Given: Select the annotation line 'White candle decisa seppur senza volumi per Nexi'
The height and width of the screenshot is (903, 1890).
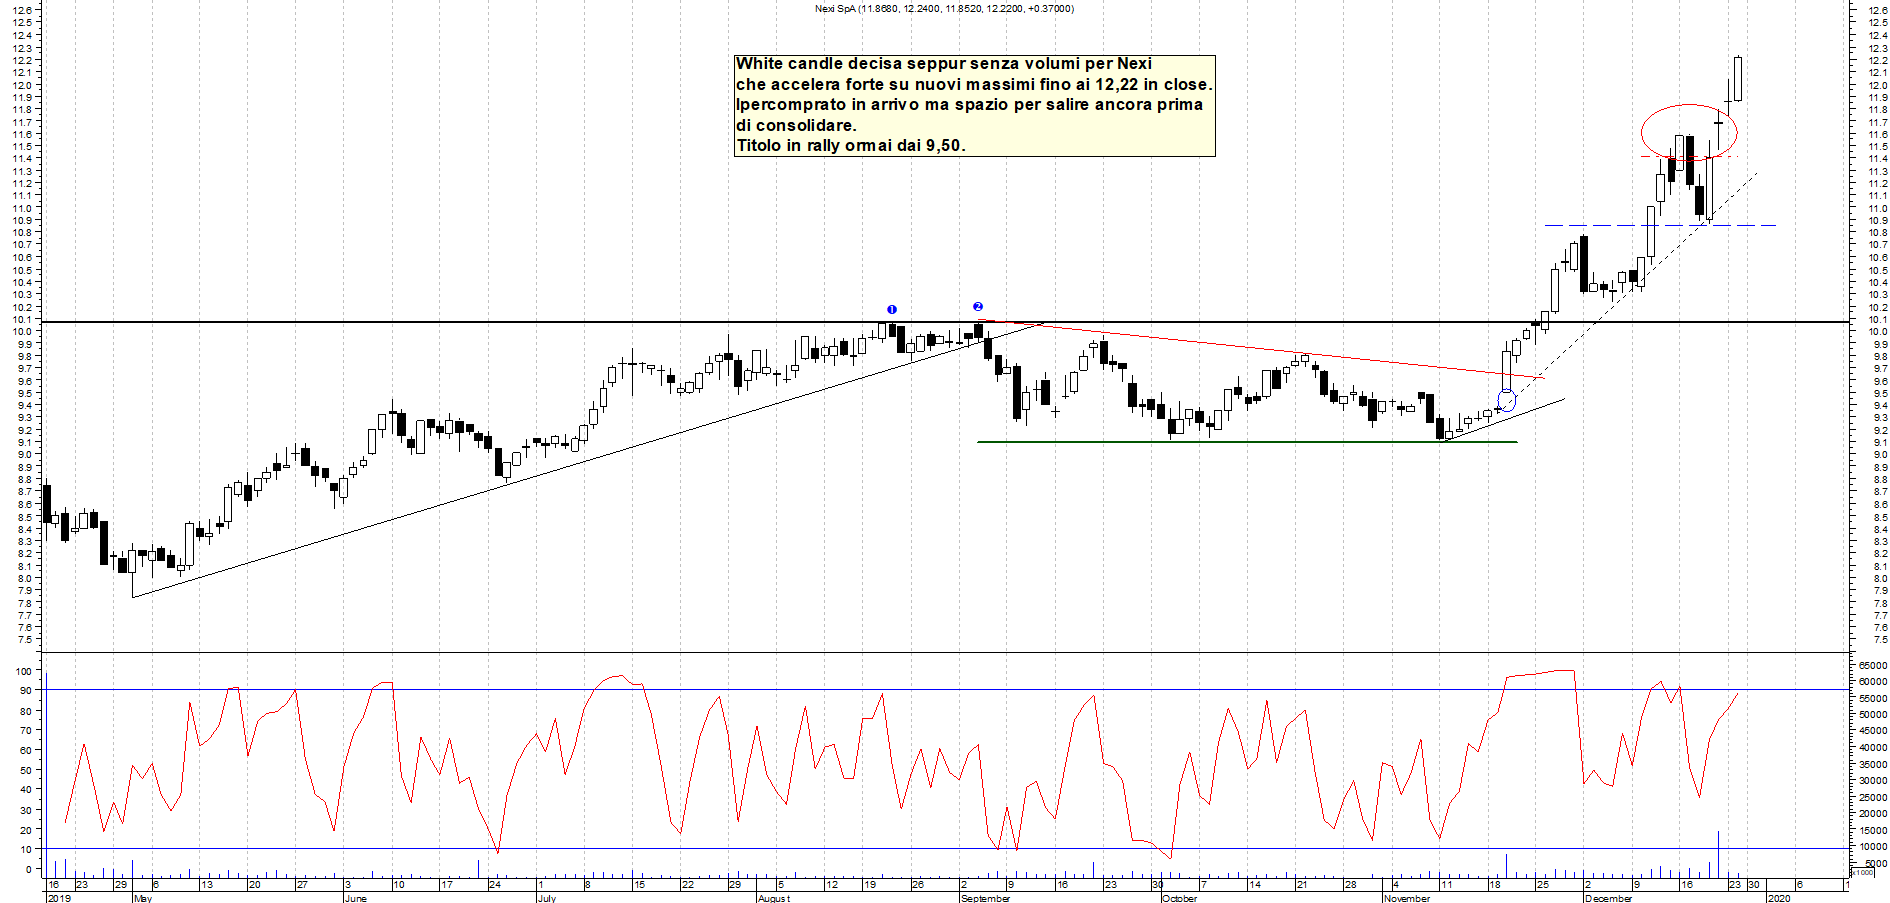Looking at the screenshot, I should 944,64.
